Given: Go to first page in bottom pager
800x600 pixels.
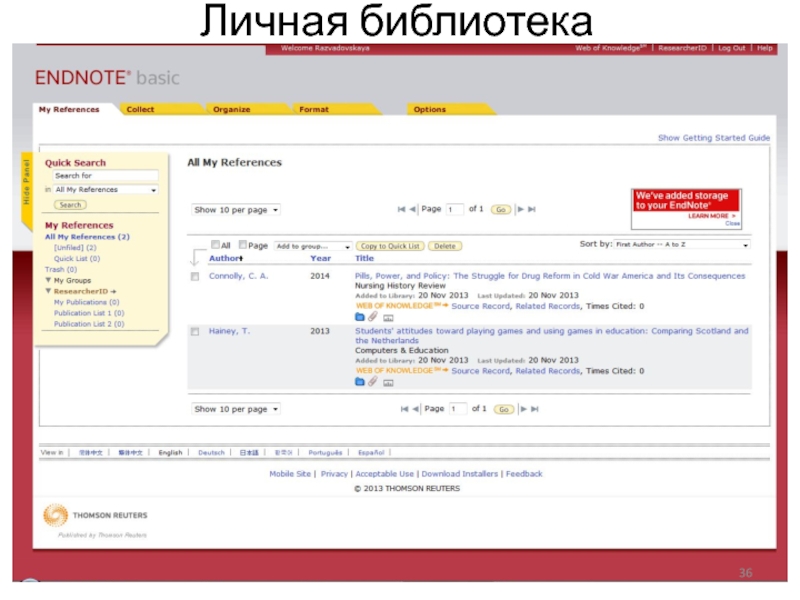Looking at the screenshot, I should tap(405, 409).
